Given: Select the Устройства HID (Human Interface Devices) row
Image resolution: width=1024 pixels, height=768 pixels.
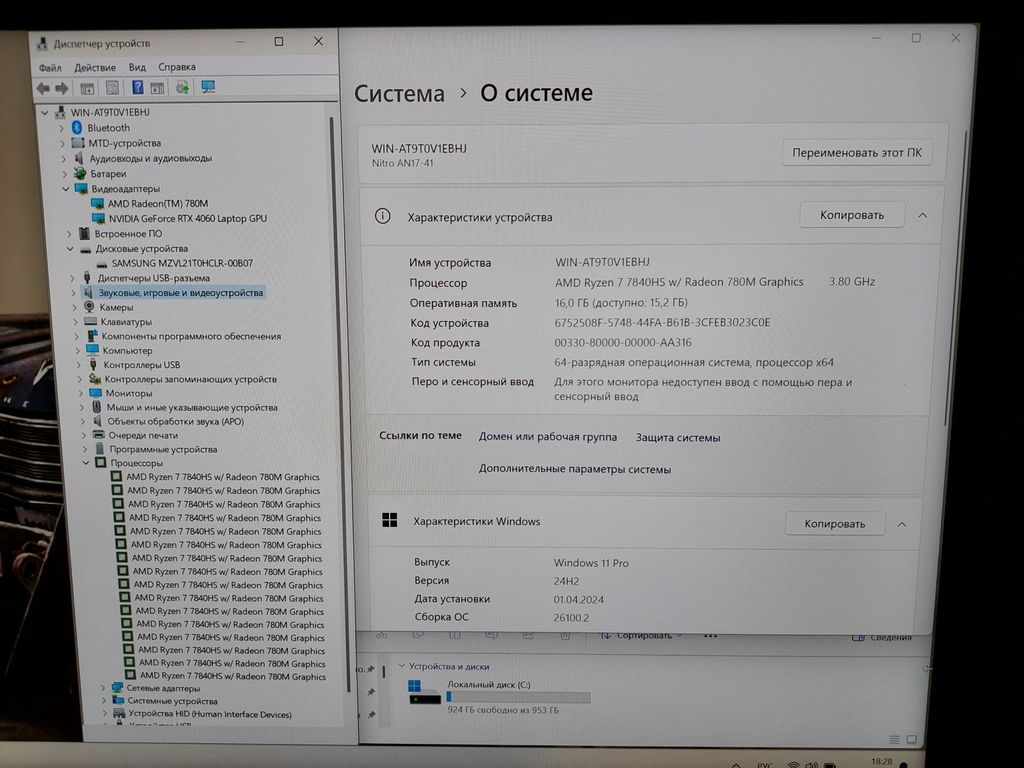Looking at the screenshot, I should point(210,714).
